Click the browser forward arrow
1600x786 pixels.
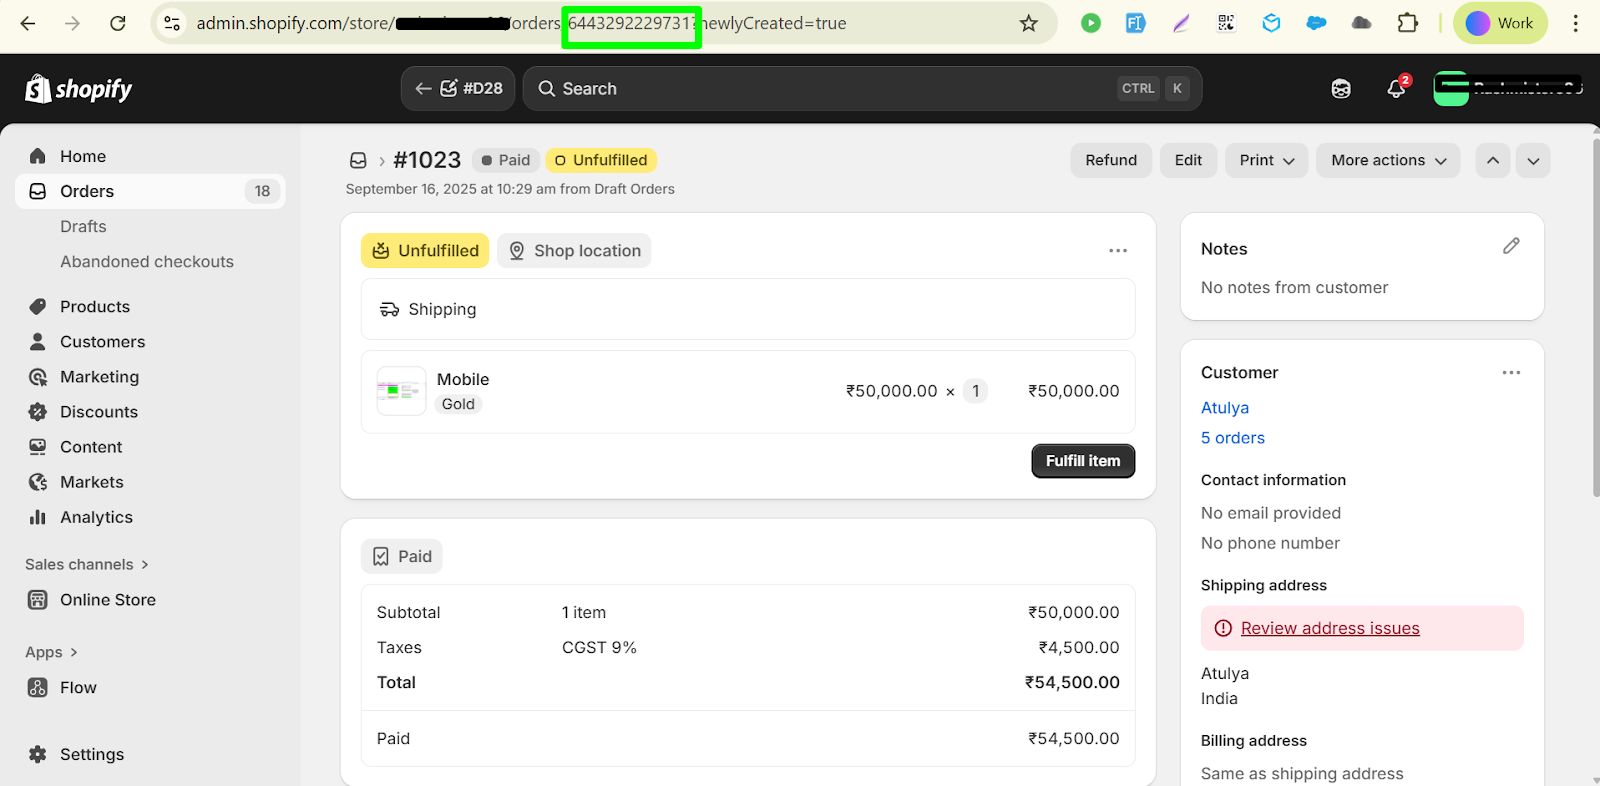pos(72,23)
